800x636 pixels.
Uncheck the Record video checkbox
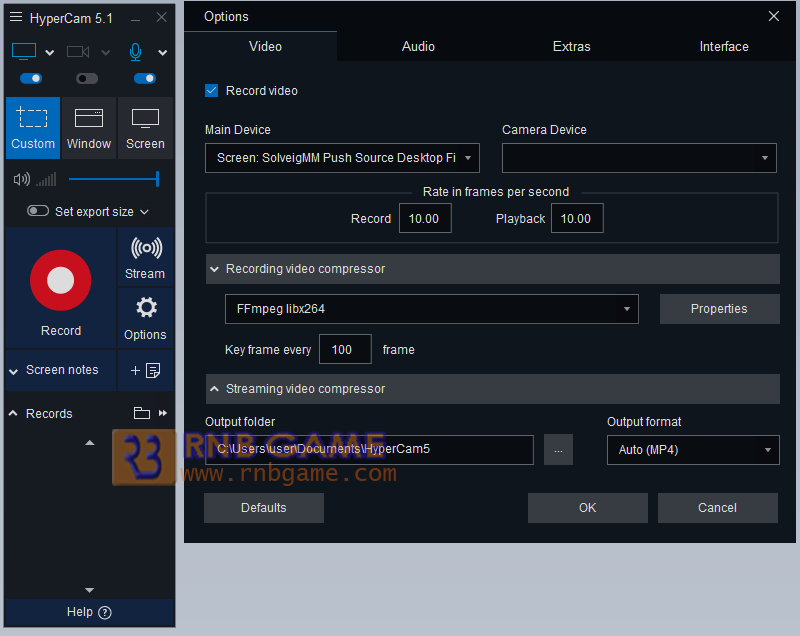[x=212, y=91]
